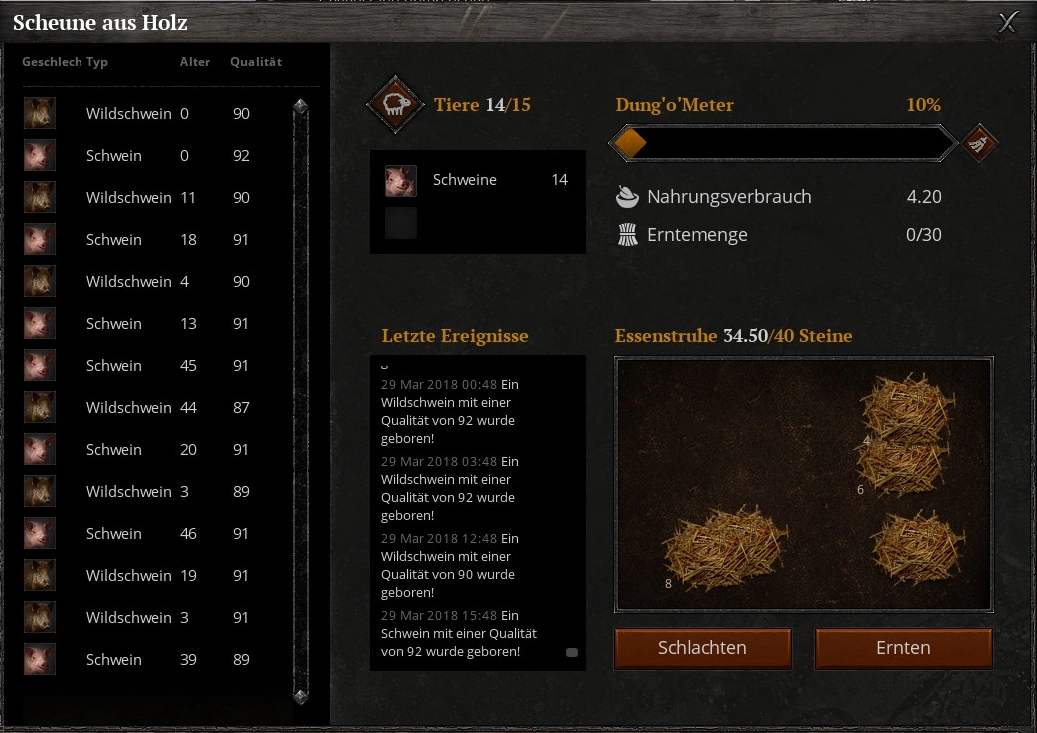Select the straw pile with count 8
This screenshot has width=1037, height=733.
coord(725,549)
